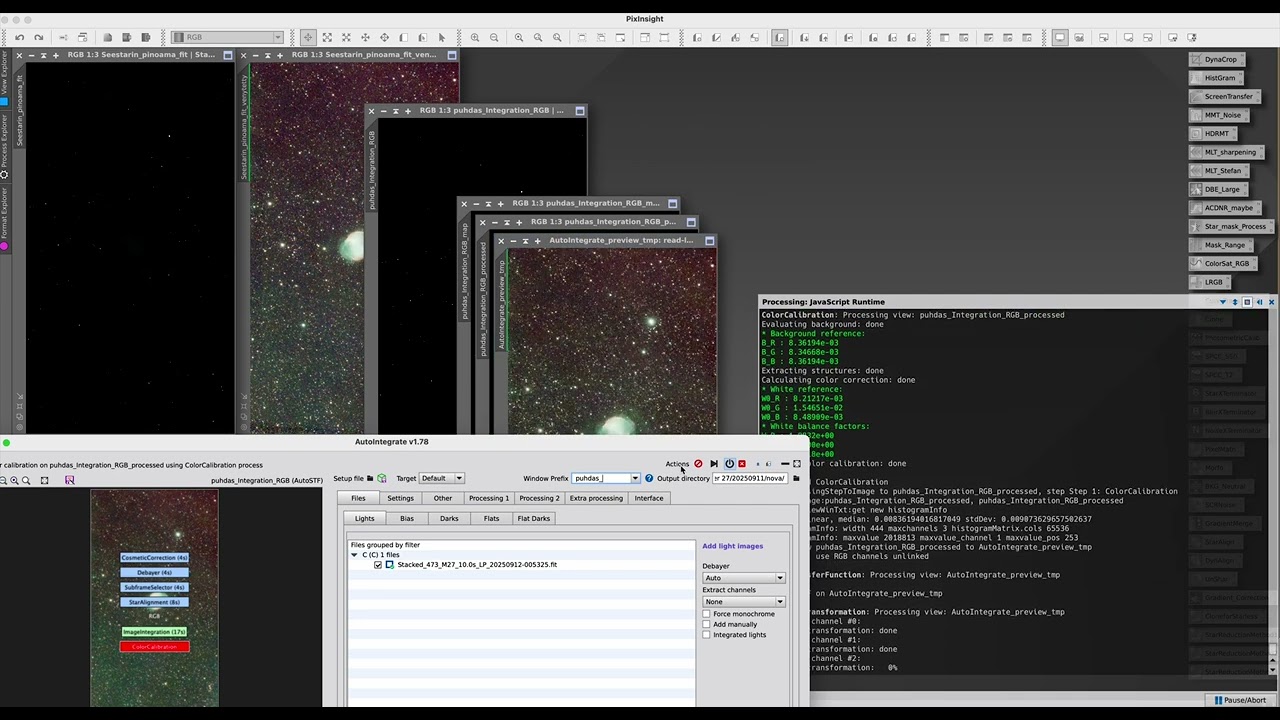The height and width of the screenshot is (720, 1280).
Task: Open the Flats files sub-tab
Action: click(x=491, y=518)
